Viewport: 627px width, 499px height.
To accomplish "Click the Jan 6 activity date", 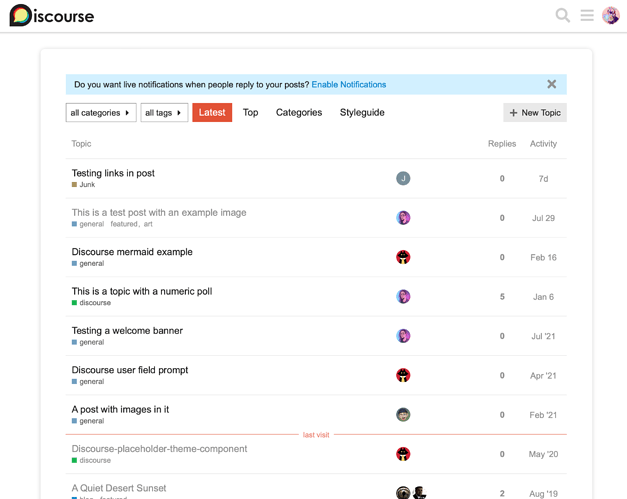I will pos(543,297).
